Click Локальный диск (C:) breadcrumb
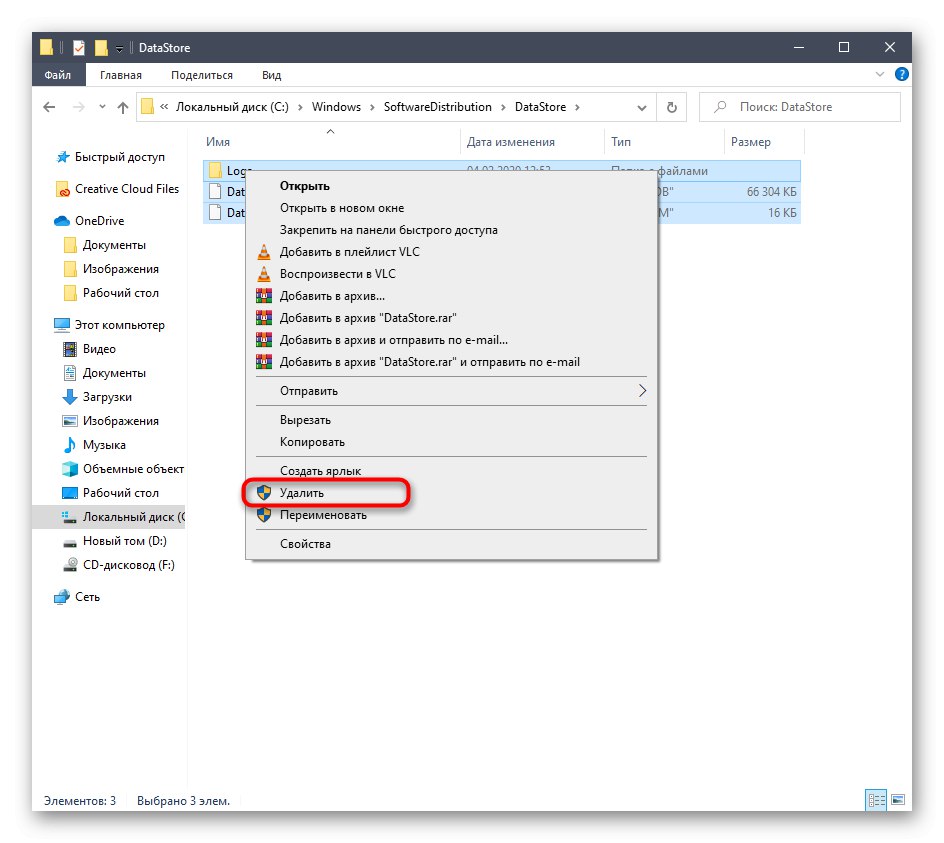 [232, 107]
